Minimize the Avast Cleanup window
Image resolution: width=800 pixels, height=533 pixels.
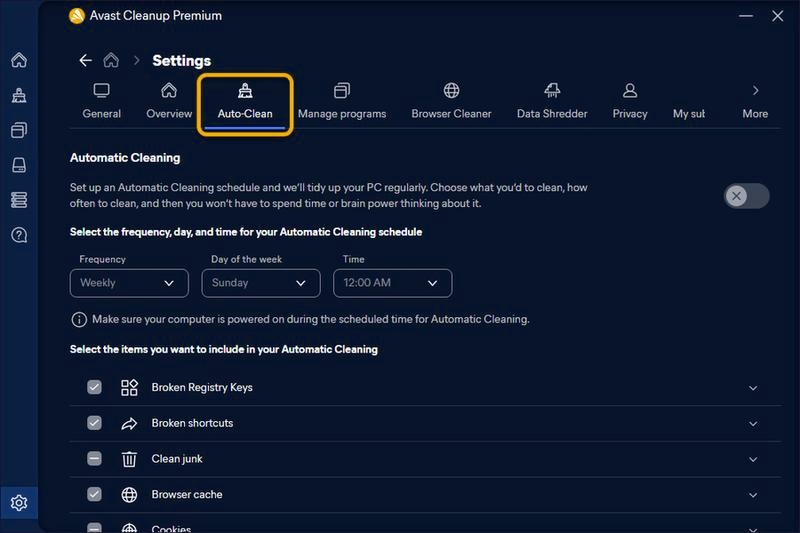pyautogui.click(x=746, y=16)
